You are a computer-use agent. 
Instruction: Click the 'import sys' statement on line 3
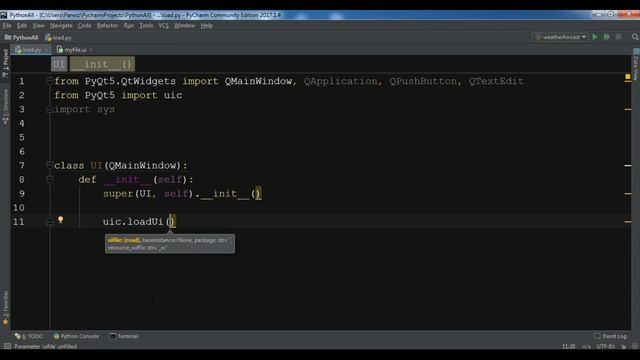(x=84, y=109)
